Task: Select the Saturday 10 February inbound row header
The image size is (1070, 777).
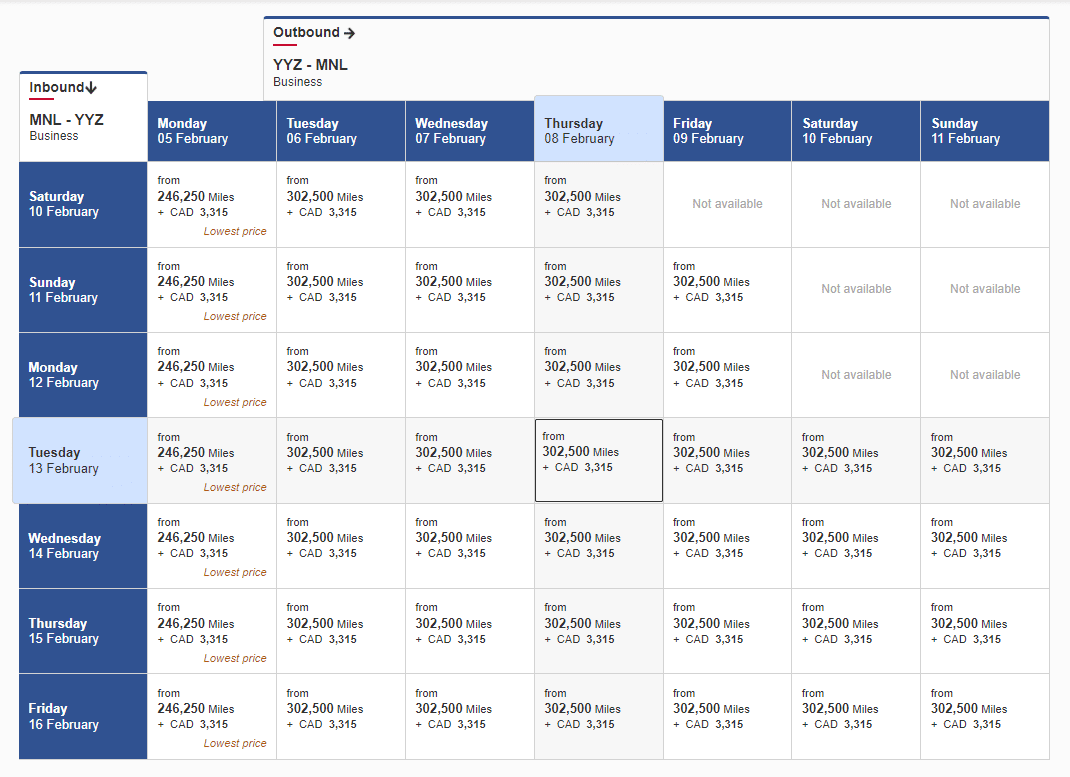Action: [x=82, y=204]
